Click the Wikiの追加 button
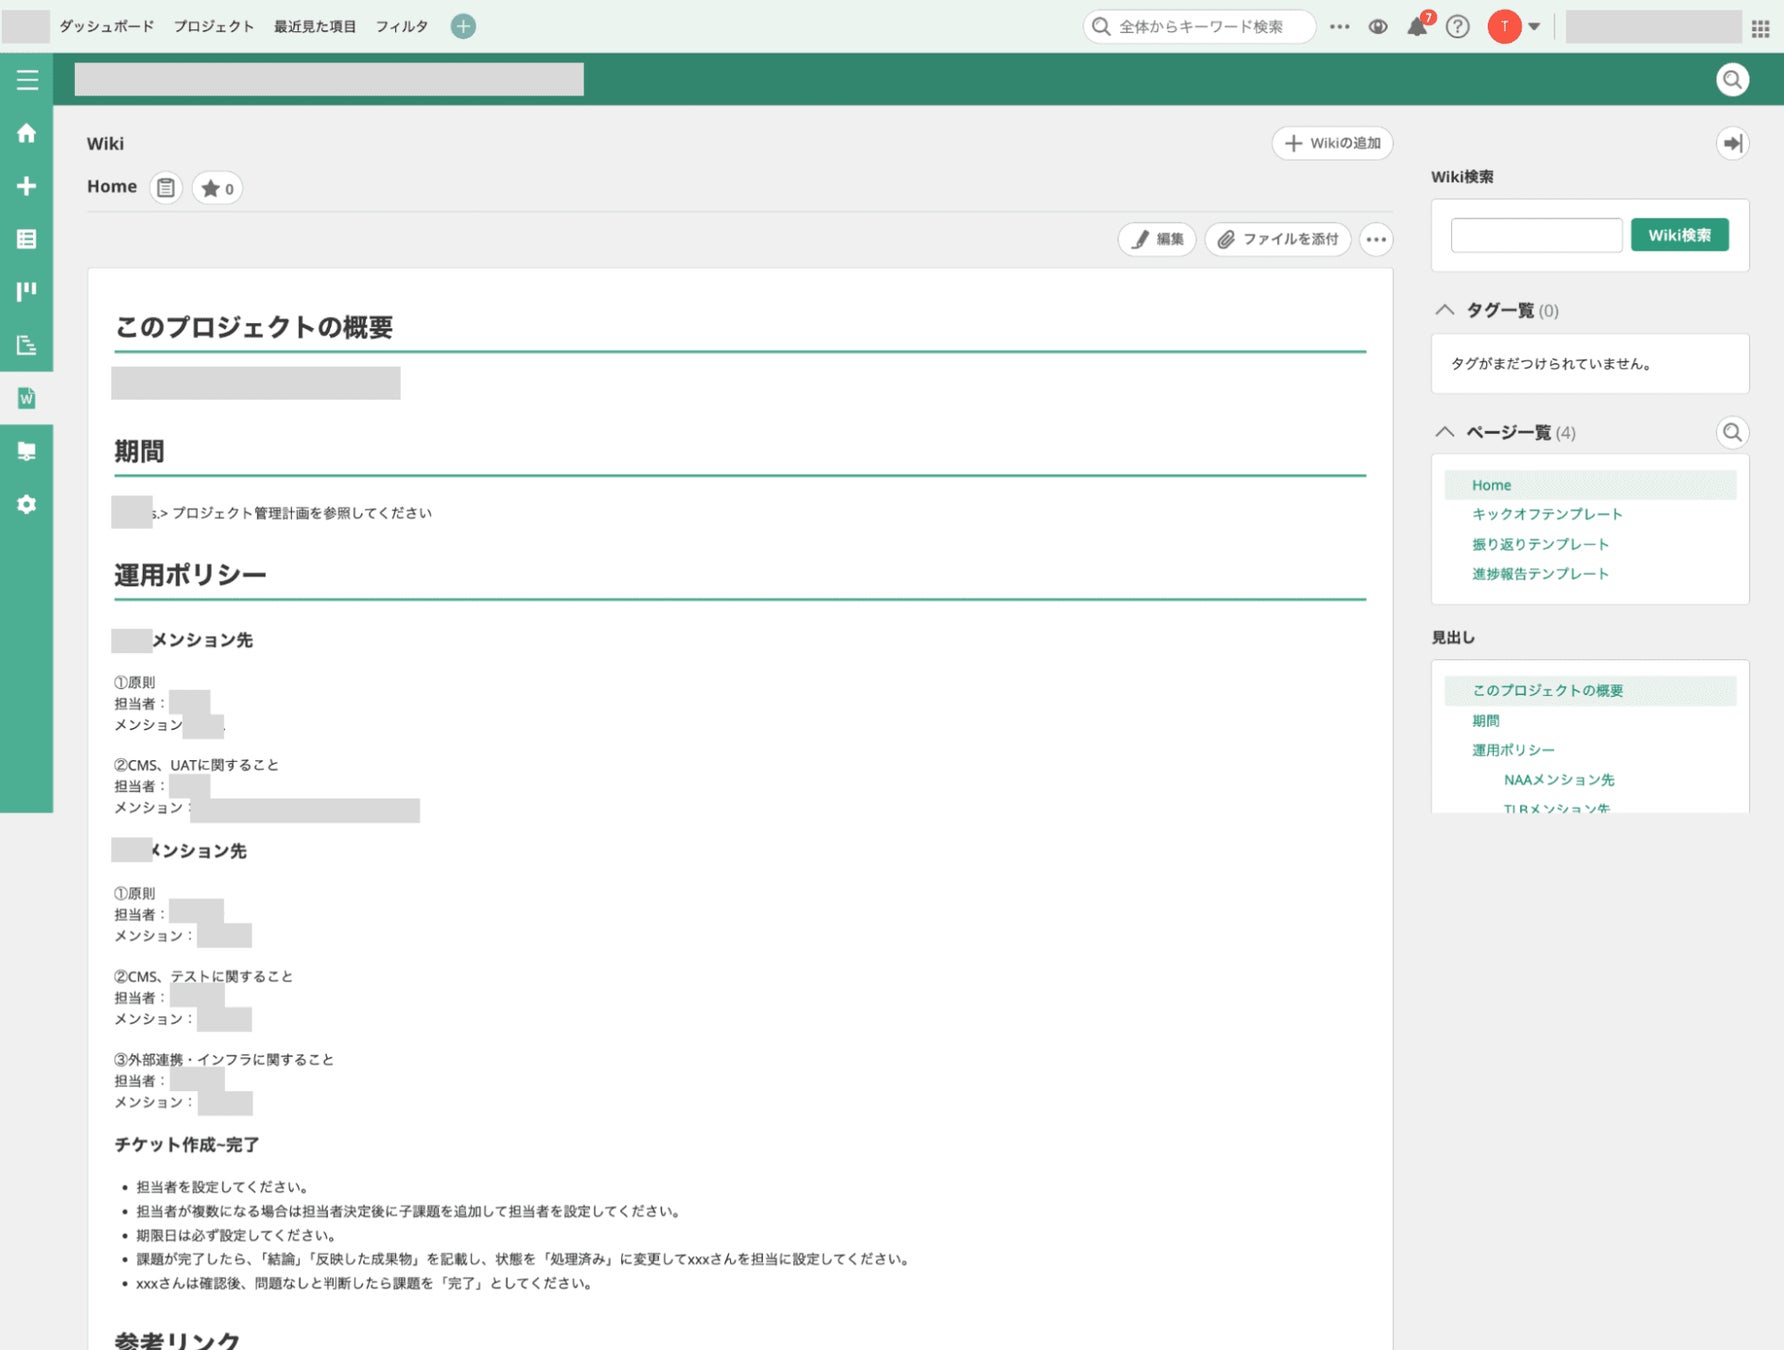Viewport: 1784px width, 1350px height. [1332, 143]
